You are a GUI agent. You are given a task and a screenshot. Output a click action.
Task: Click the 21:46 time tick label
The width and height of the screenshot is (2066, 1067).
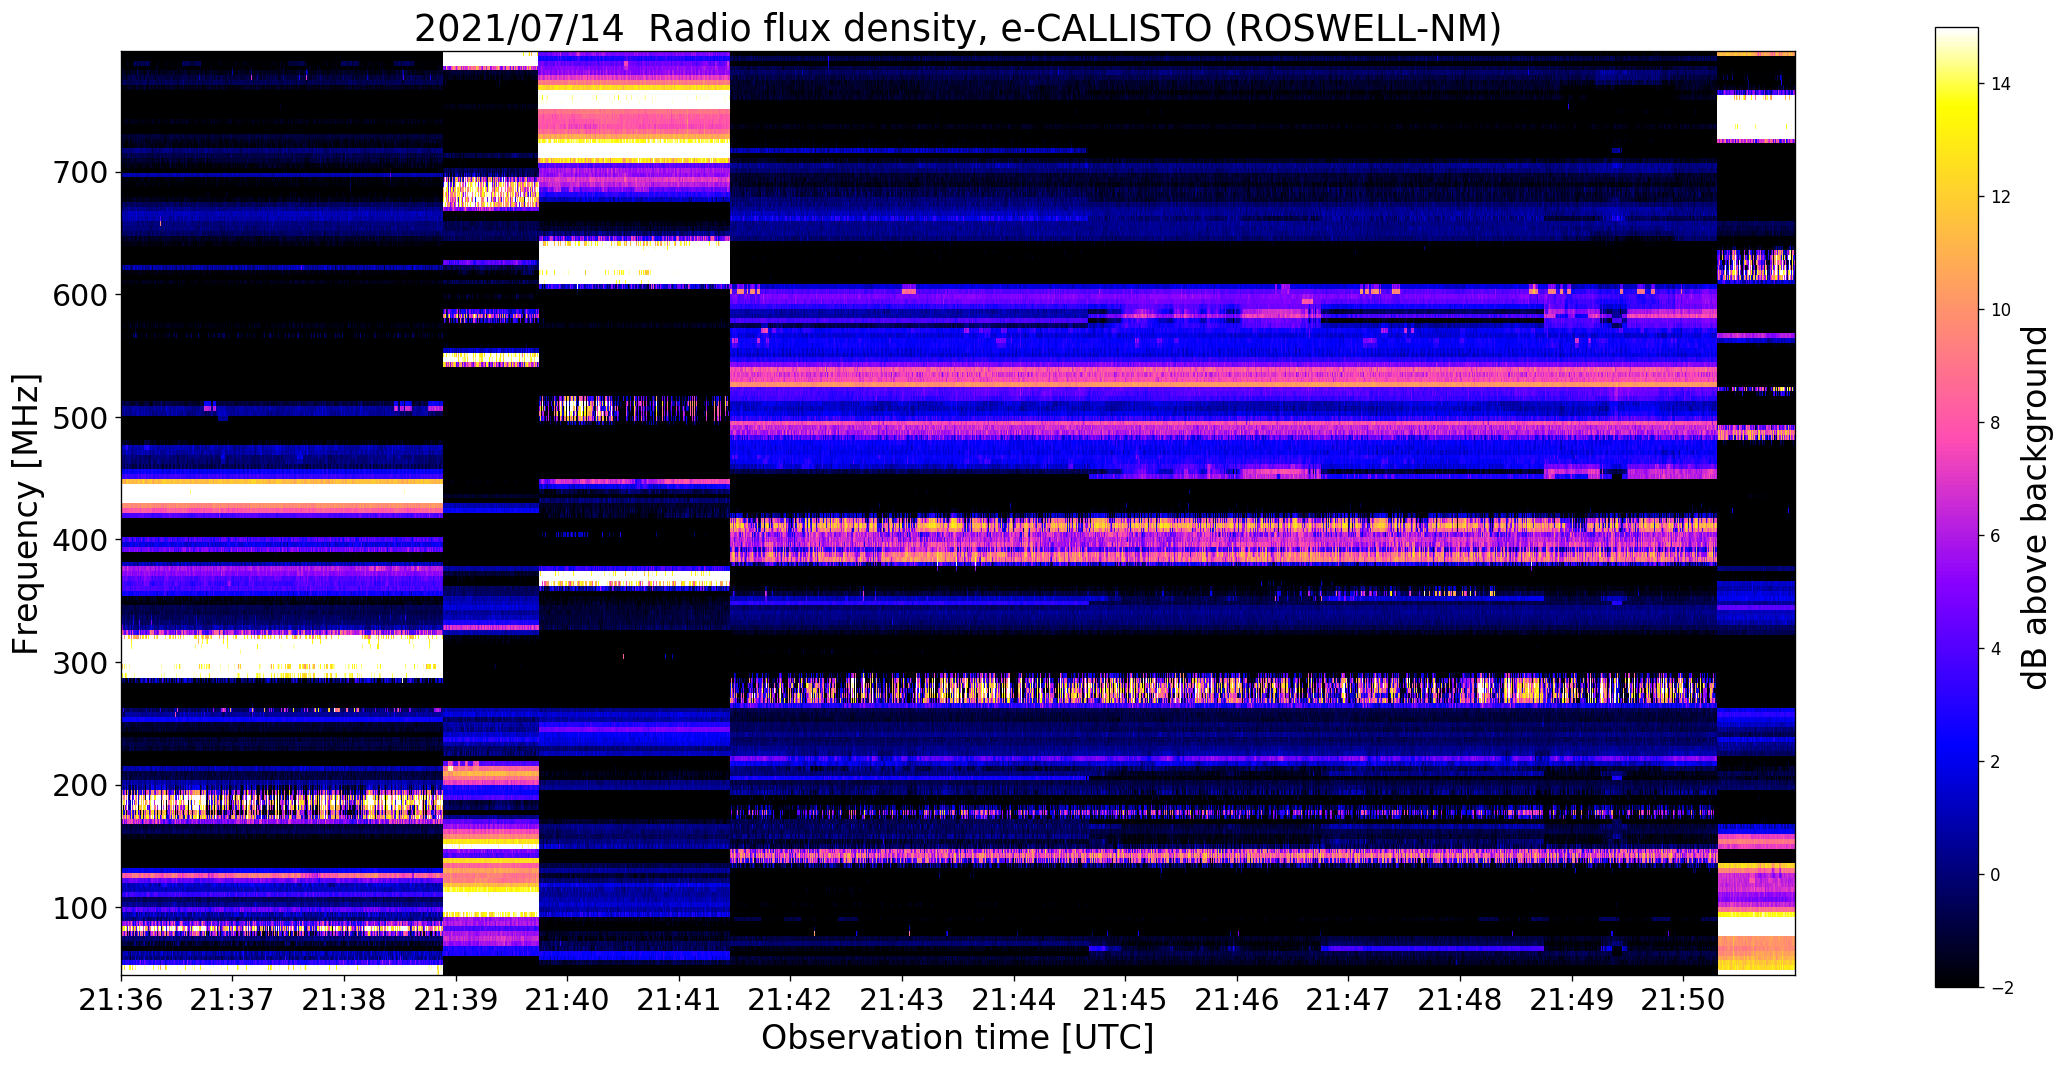click(x=1237, y=1000)
